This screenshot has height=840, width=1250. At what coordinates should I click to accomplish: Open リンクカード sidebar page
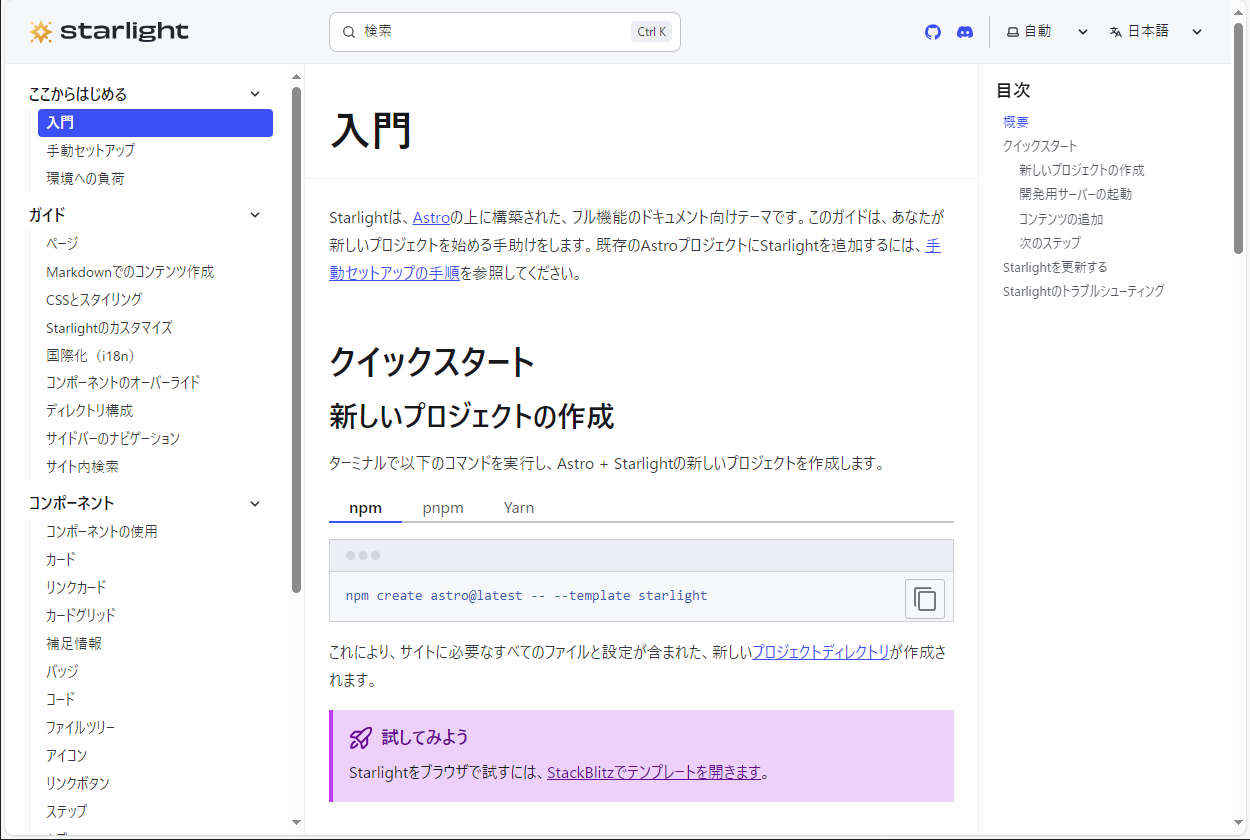[x=76, y=588]
